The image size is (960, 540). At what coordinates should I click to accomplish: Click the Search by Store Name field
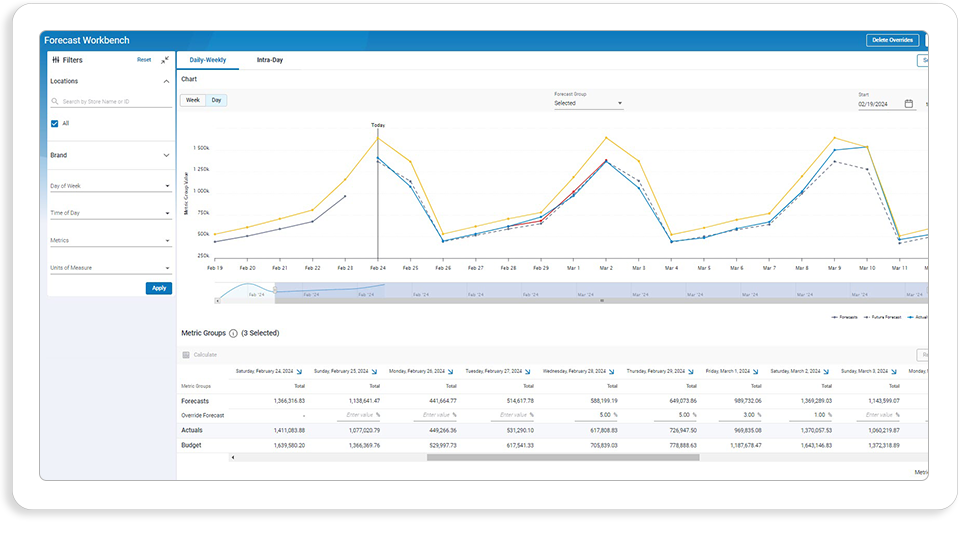110,102
